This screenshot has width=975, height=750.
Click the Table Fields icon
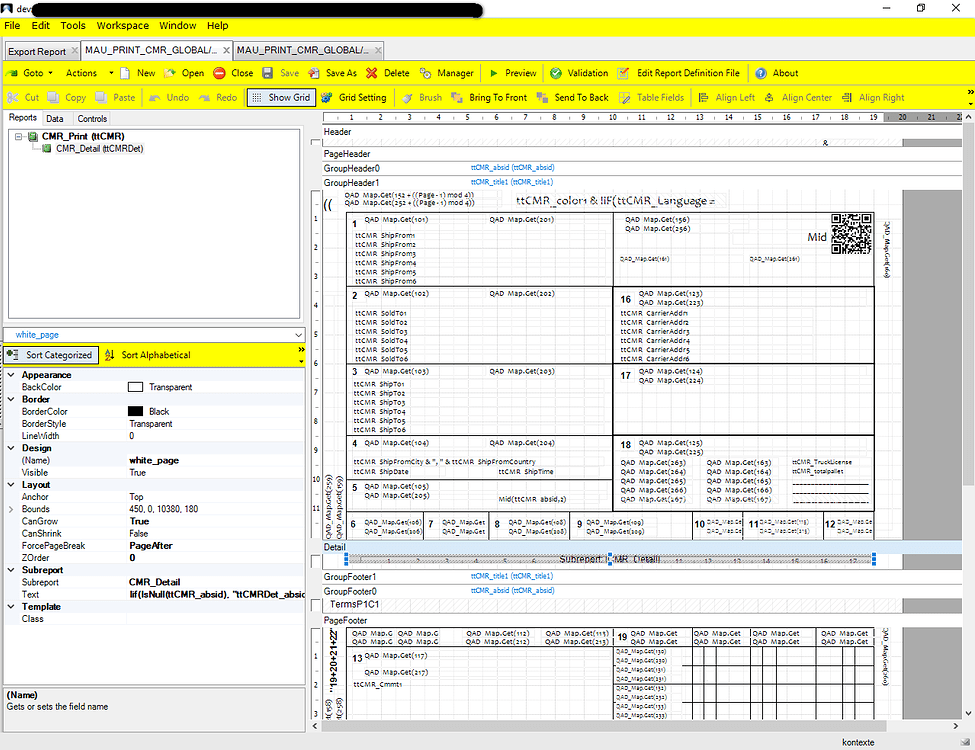click(625, 98)
